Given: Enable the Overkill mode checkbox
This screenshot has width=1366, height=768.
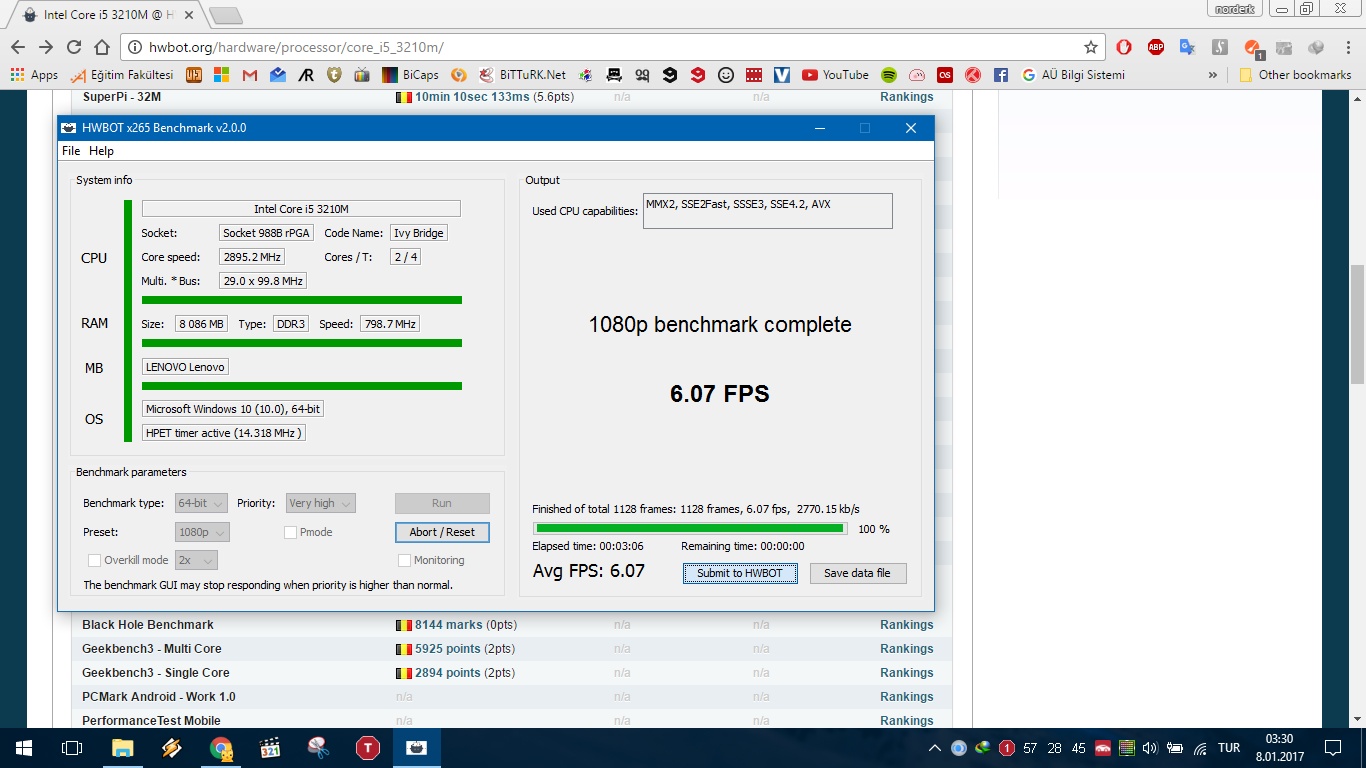Looking at the screenshot, I should [94, 560].
